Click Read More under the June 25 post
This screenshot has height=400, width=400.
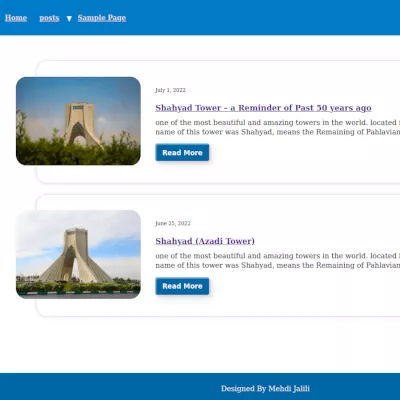(182, 286)
